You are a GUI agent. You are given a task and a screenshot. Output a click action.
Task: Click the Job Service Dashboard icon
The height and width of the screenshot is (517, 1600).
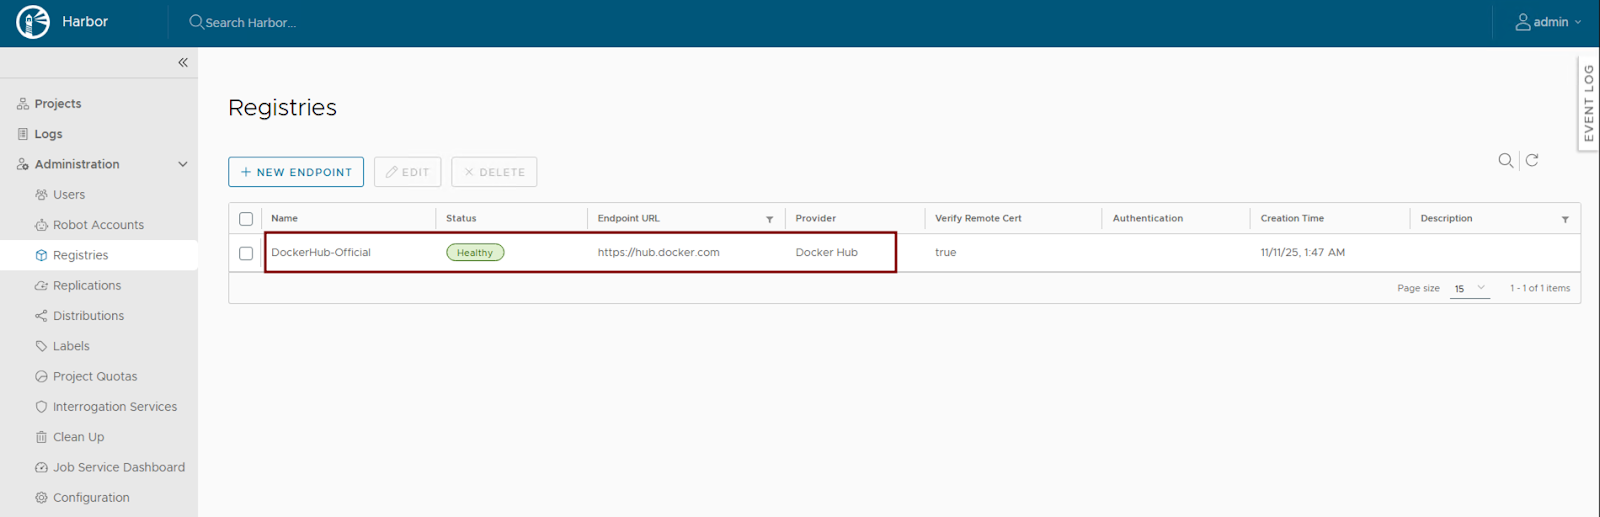pos(41,467)
